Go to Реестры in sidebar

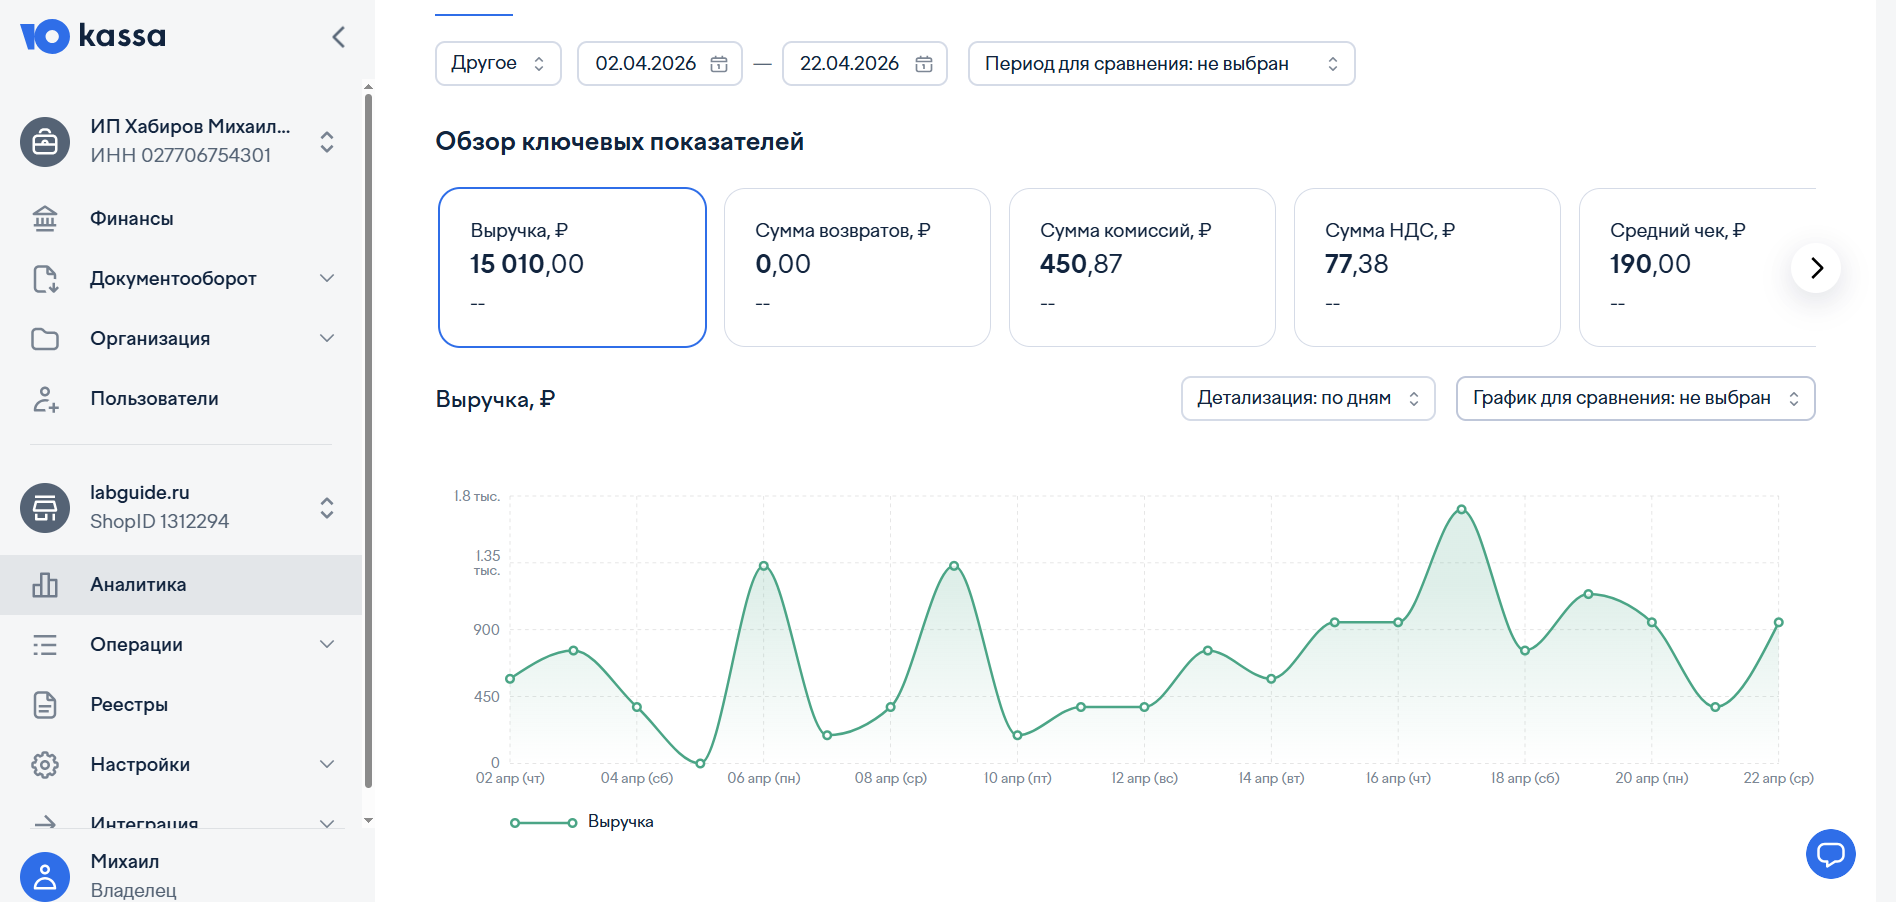click(129, 704)
